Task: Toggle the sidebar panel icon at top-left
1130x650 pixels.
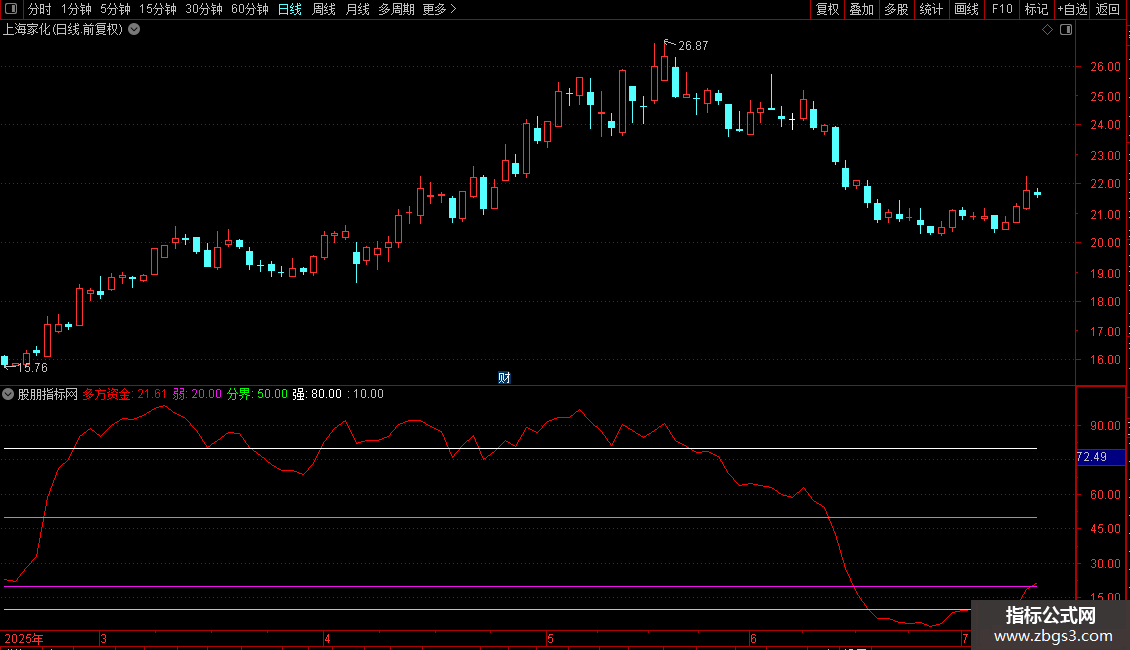Action: tap(11, 9)
